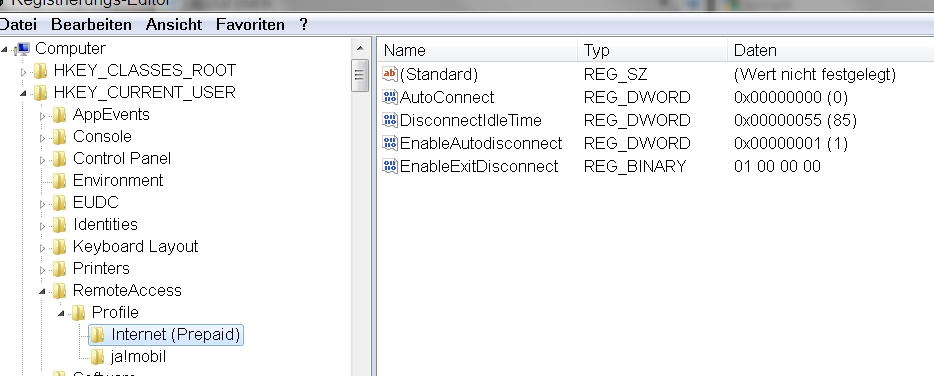Click the (Wert nicht festgelegt) data cell
Viewport: 934px width, 376px height.
coord(815,74)
